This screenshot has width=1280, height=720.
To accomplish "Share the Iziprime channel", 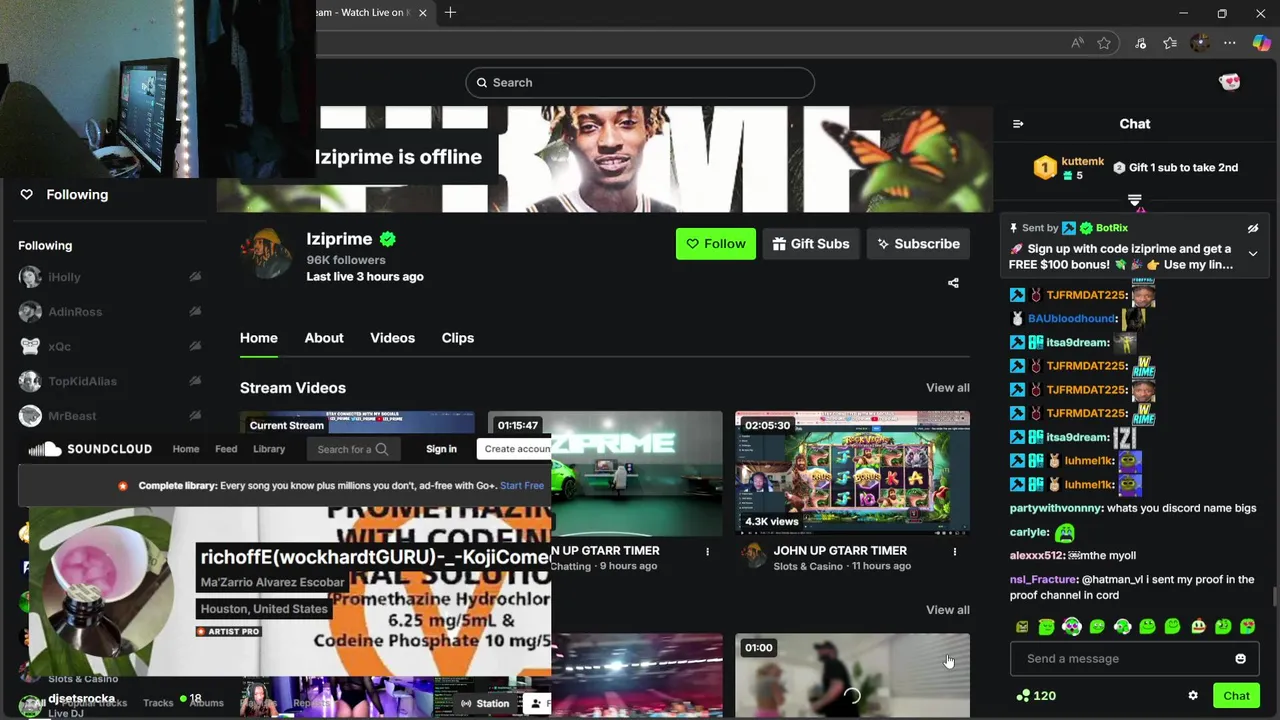I will [x=953, y=283].
